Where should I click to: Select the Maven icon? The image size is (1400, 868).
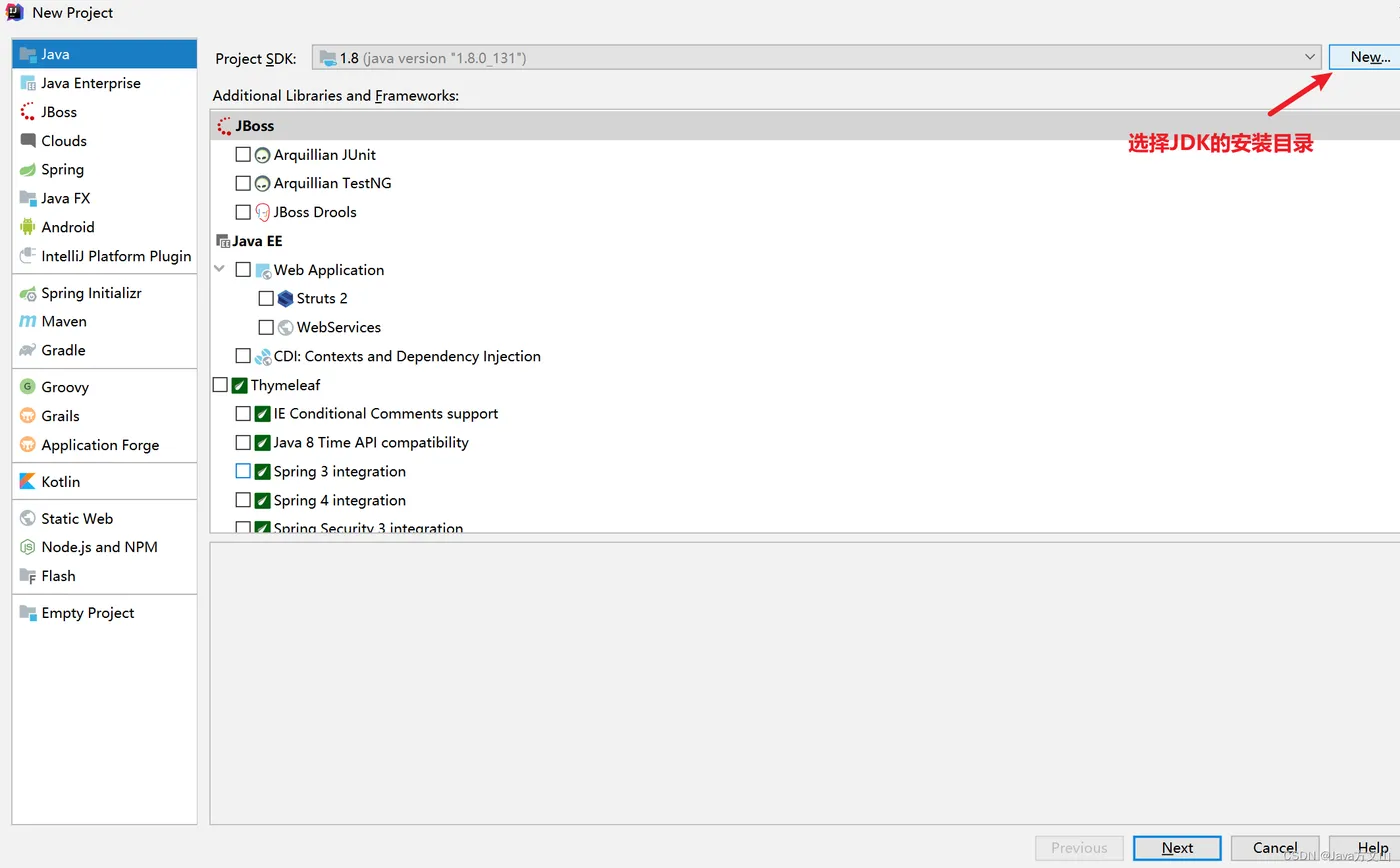28,321
